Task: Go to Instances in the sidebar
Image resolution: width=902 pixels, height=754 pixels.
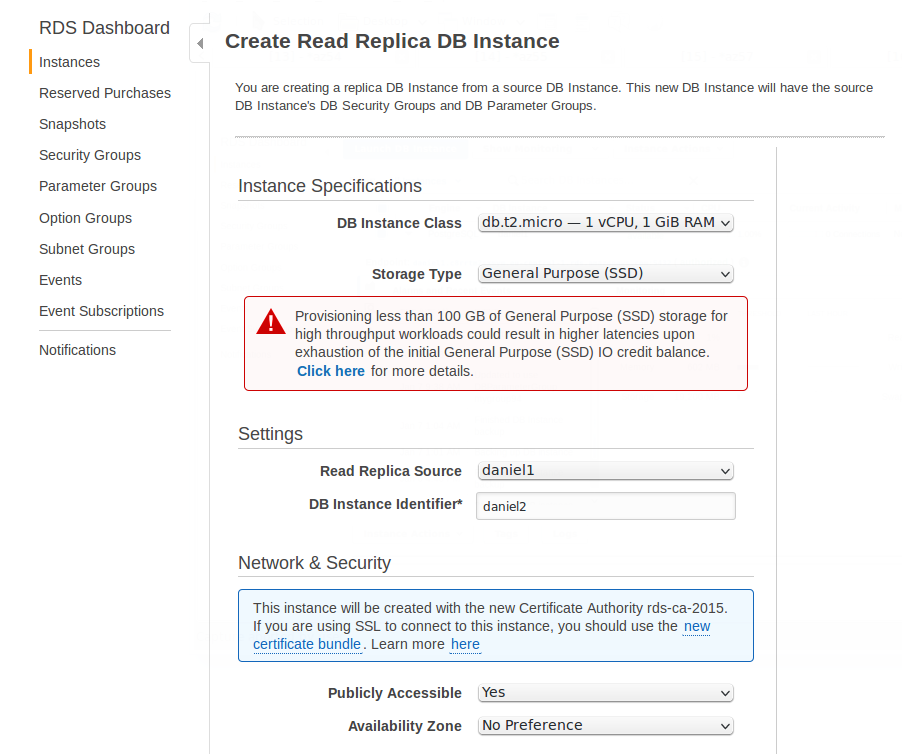Action: pyautogui.click(x=70, y=62)
